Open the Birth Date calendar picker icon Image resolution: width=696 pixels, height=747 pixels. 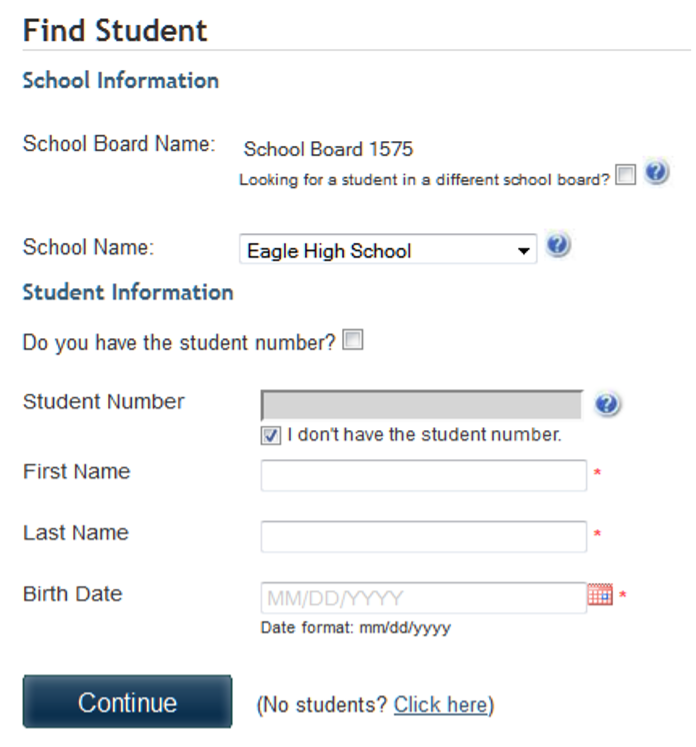coord(600,596)
